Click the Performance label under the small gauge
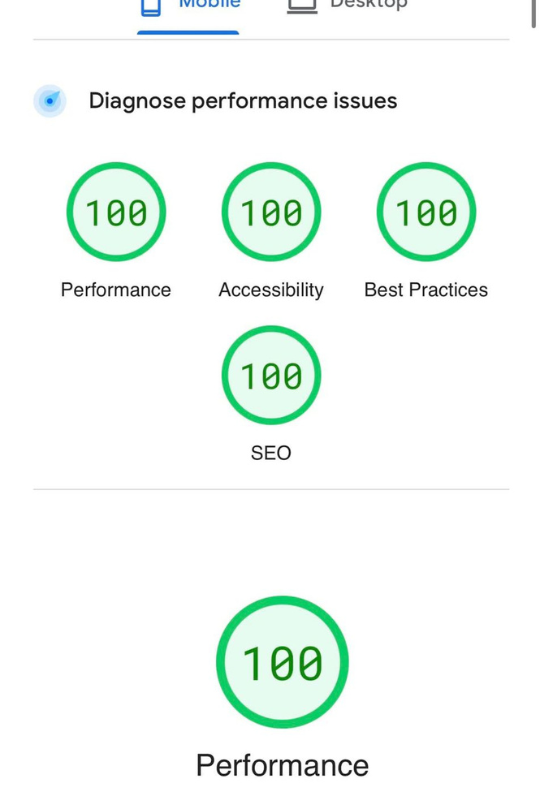The width and height of the screenshot is (540, 790). click(116, 290)
